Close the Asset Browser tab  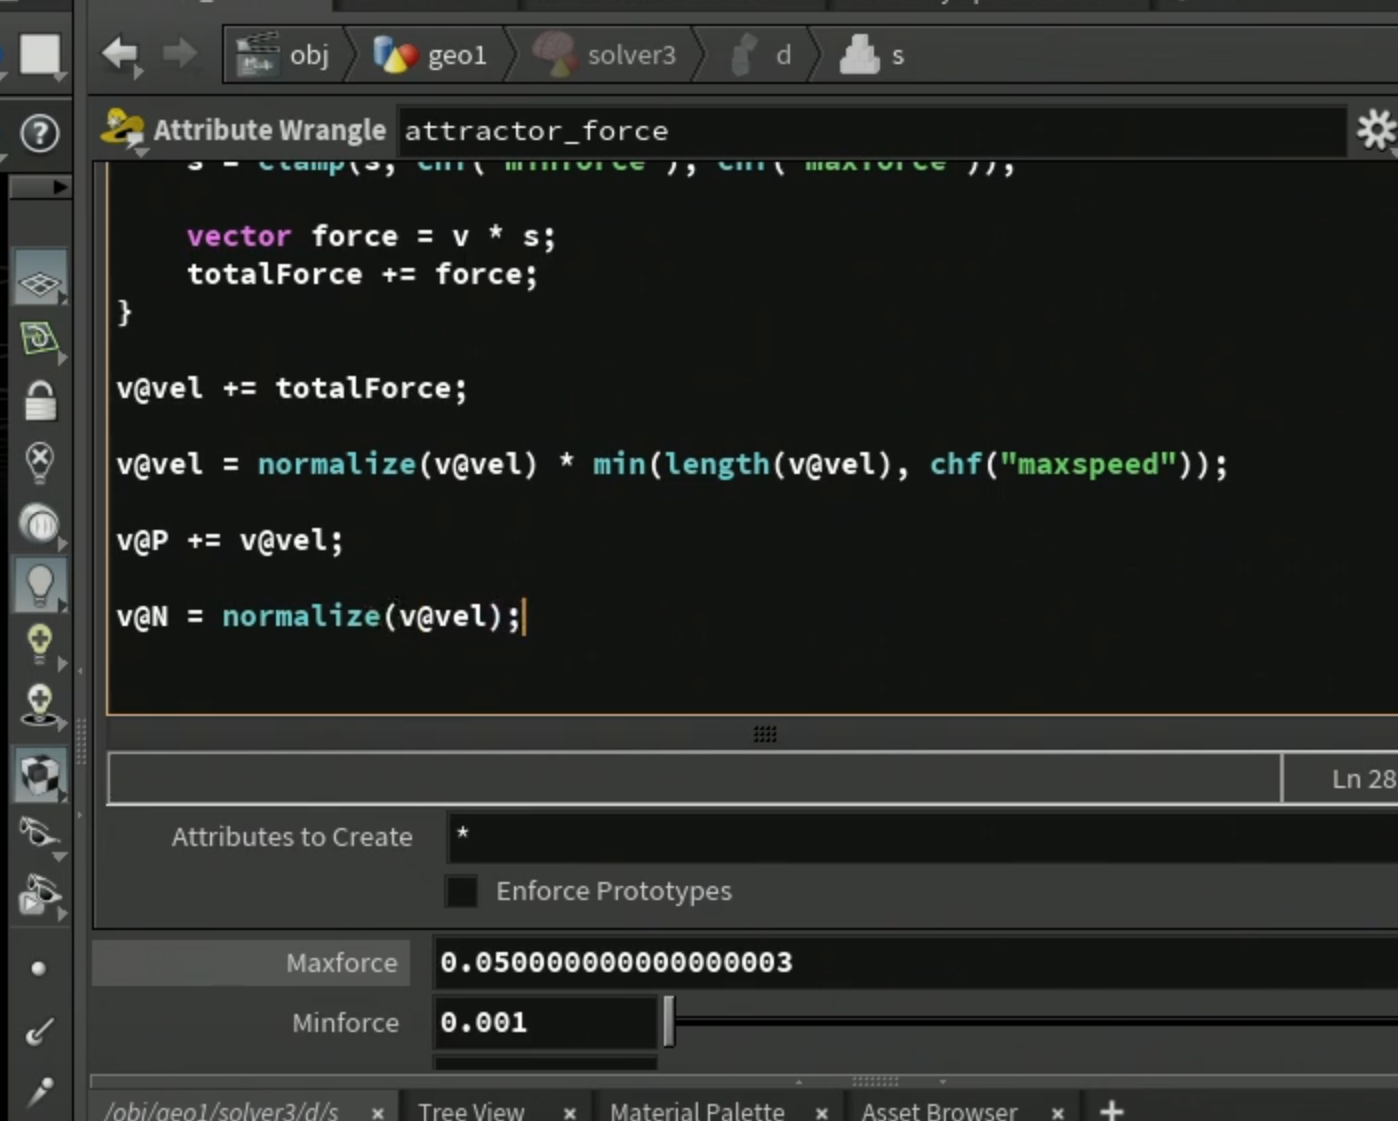coord(1057,1112)
